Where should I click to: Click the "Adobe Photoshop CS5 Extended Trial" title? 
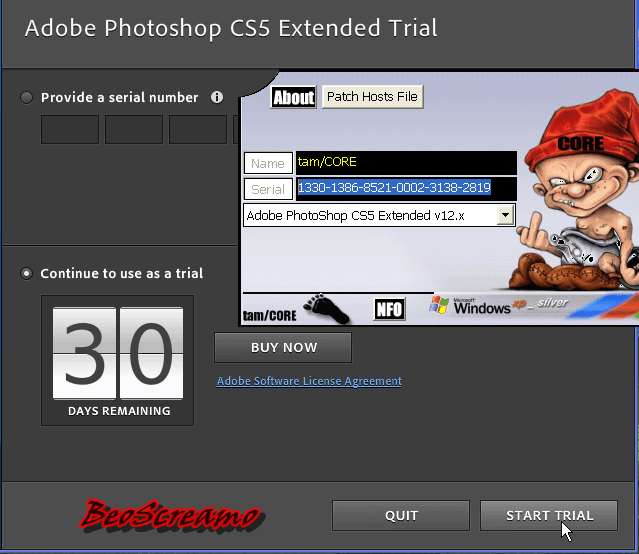click(231, 28)
